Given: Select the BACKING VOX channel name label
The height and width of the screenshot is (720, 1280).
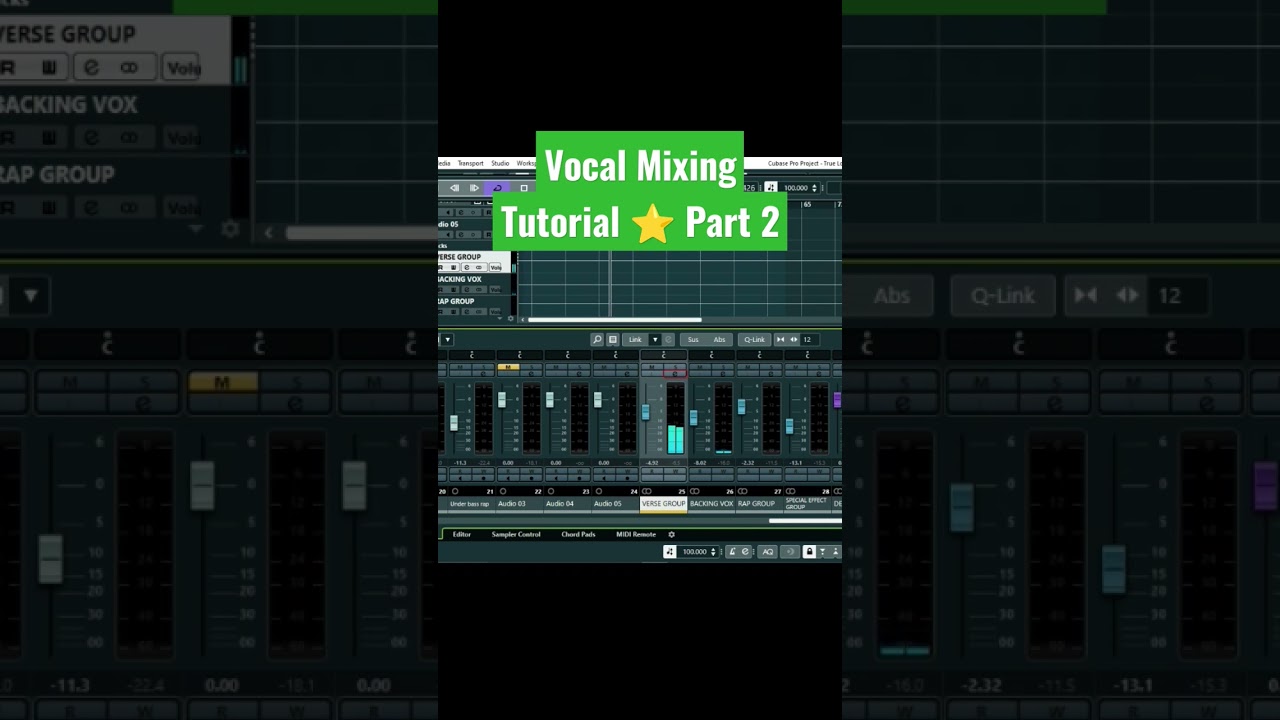Looking at the screenshot, I should (x=711, y=504).
